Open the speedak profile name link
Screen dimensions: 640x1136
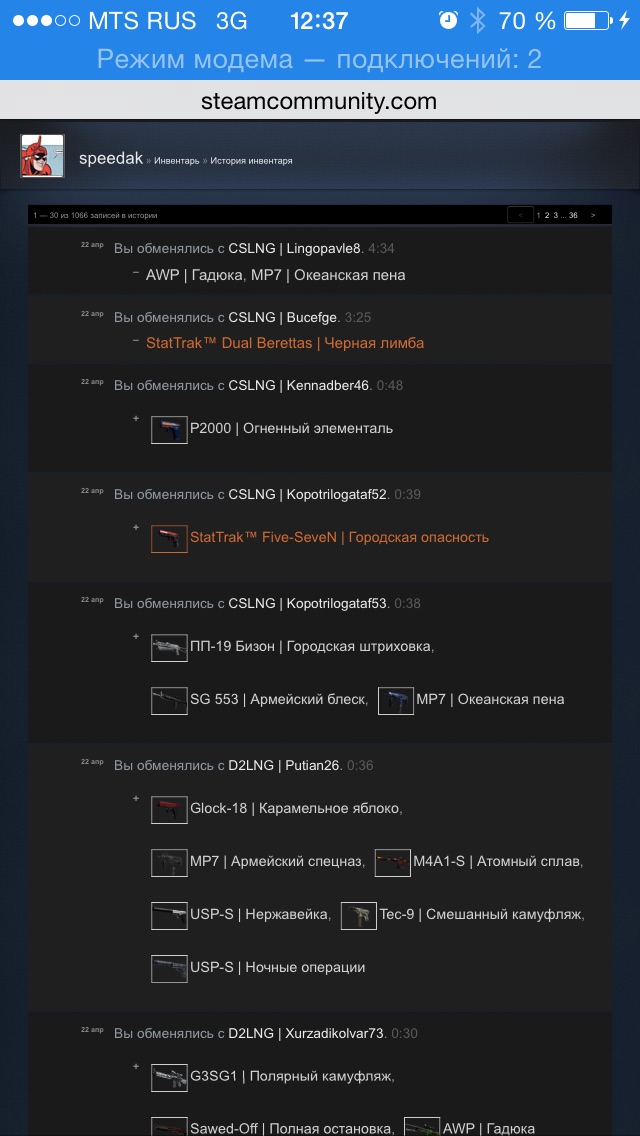(x=111, y=159)
